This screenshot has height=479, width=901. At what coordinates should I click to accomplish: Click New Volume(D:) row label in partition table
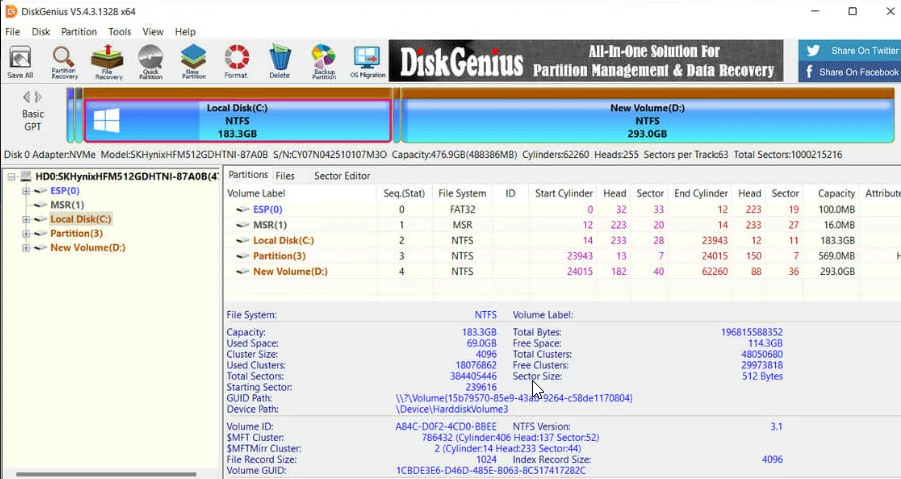coord(290,272)
